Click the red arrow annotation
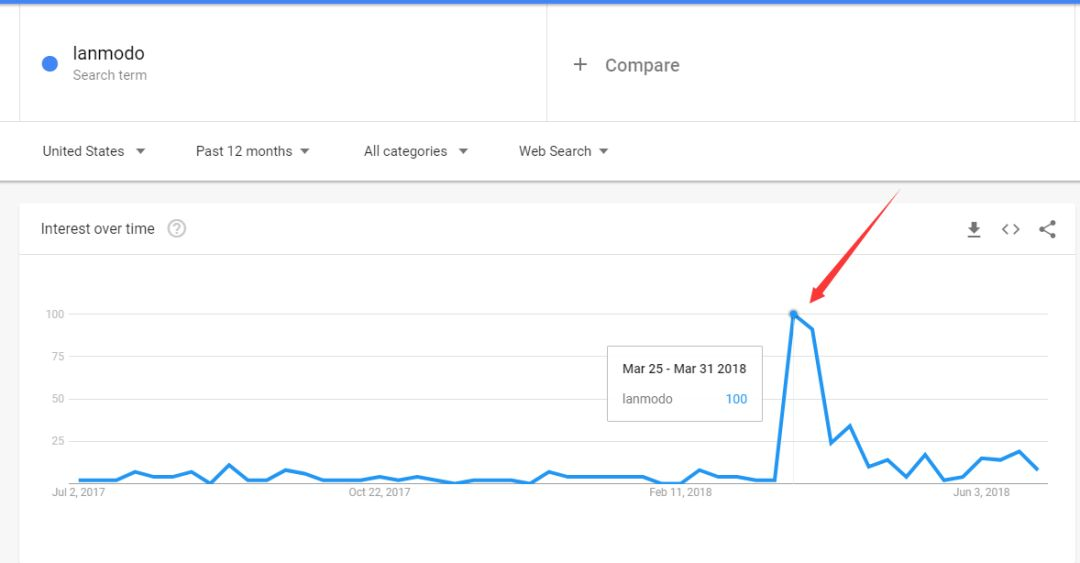1080x563 pixels. 854,247
